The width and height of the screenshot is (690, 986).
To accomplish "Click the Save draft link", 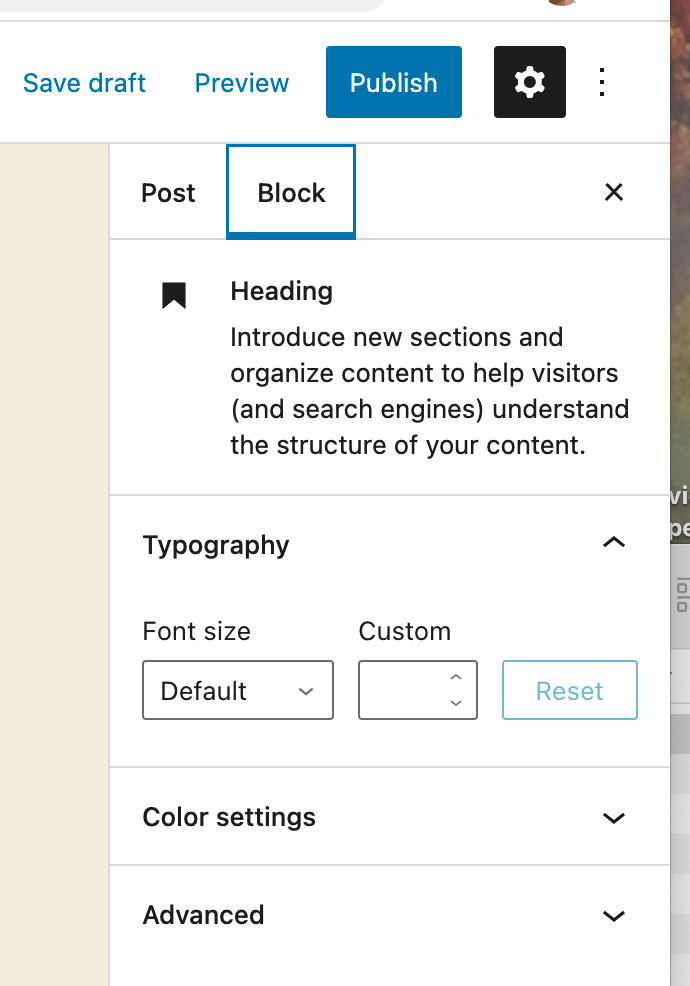I will (x=84, y=82).
